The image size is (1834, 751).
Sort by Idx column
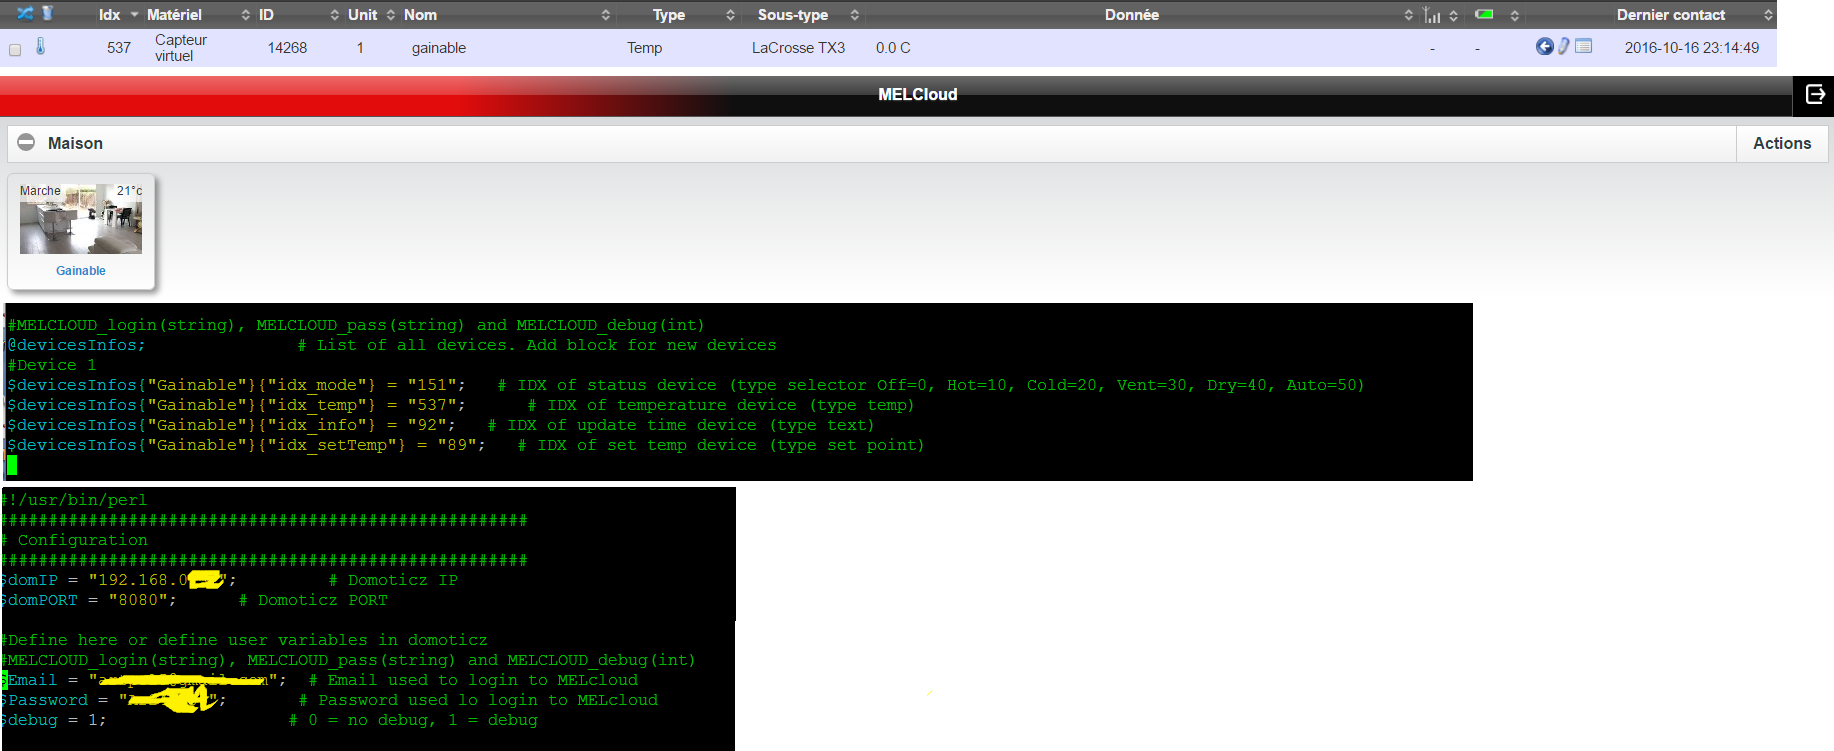click(110, 15)
